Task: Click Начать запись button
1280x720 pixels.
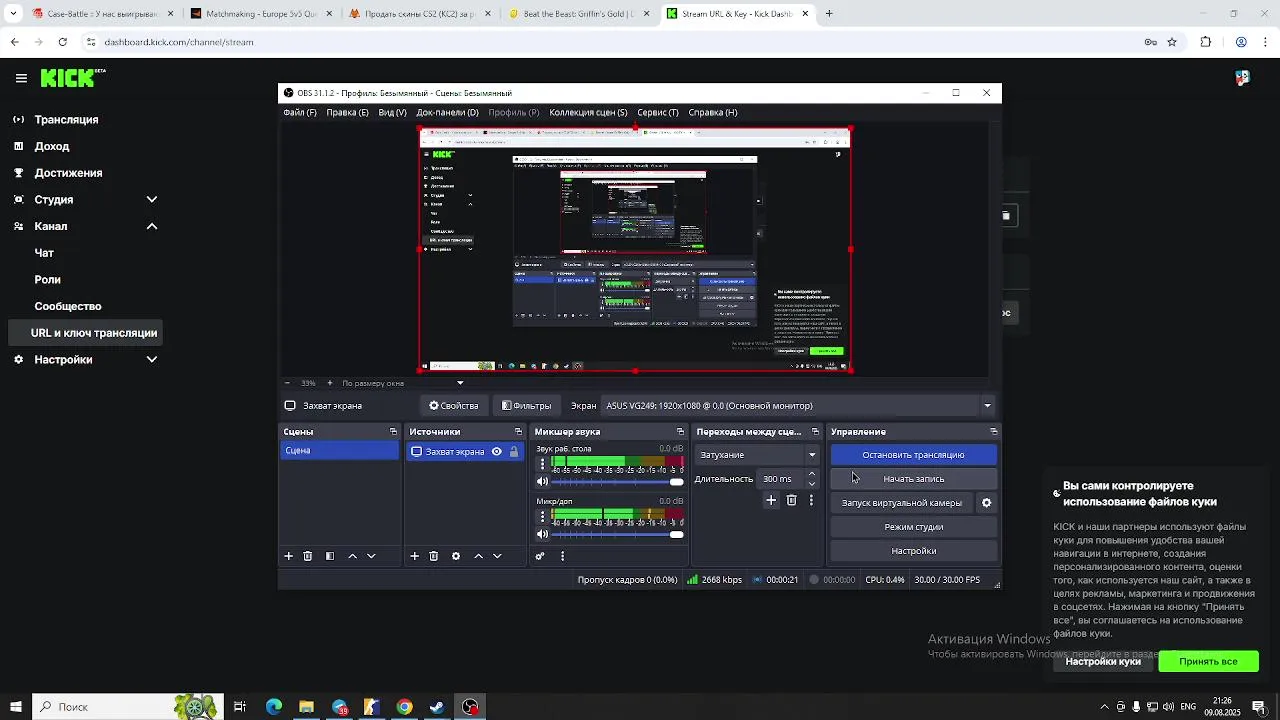Action: coord(913,479)
